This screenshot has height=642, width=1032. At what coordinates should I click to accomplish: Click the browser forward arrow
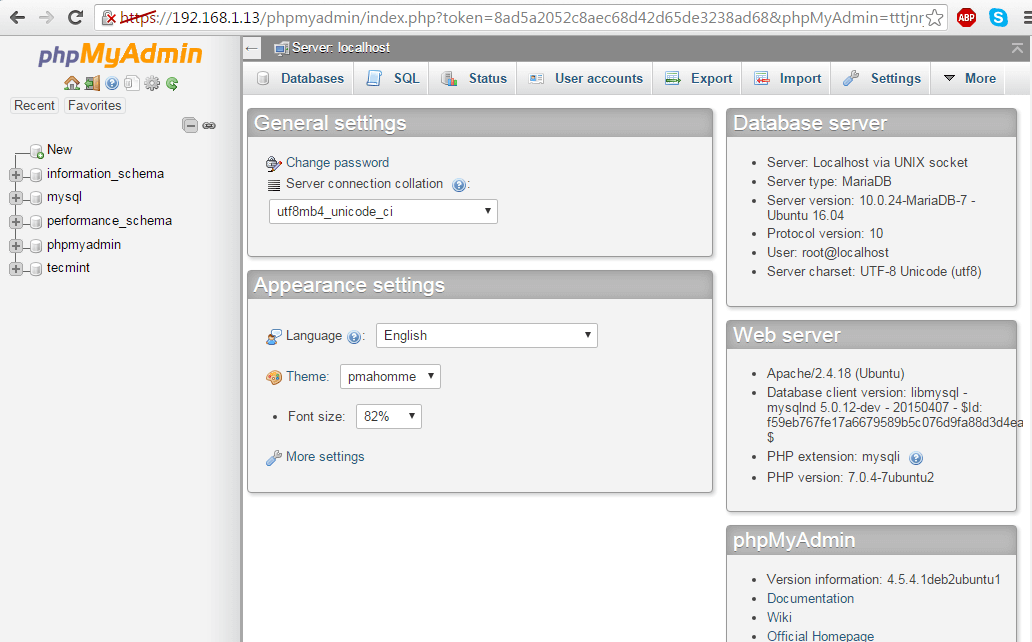[46, 17]
